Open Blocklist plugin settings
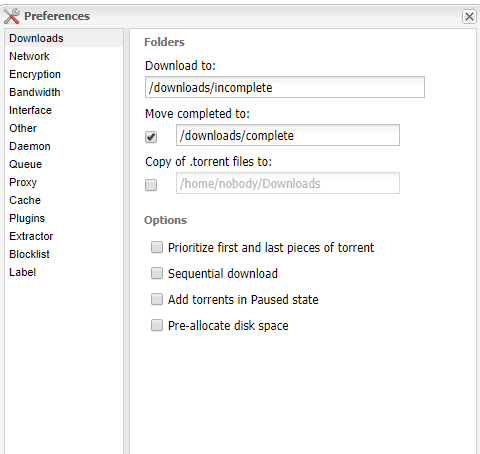Screen dimensions: 480x454 coord(64,254)
